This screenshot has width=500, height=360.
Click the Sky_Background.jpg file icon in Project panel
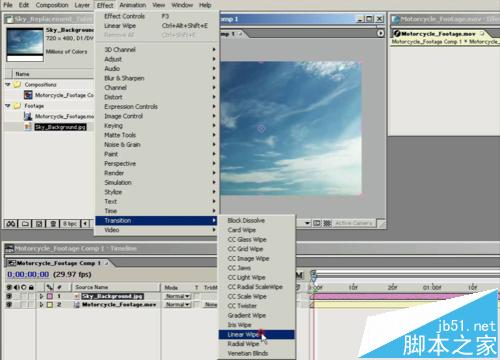pyautogui.click(x=28, y=127)
